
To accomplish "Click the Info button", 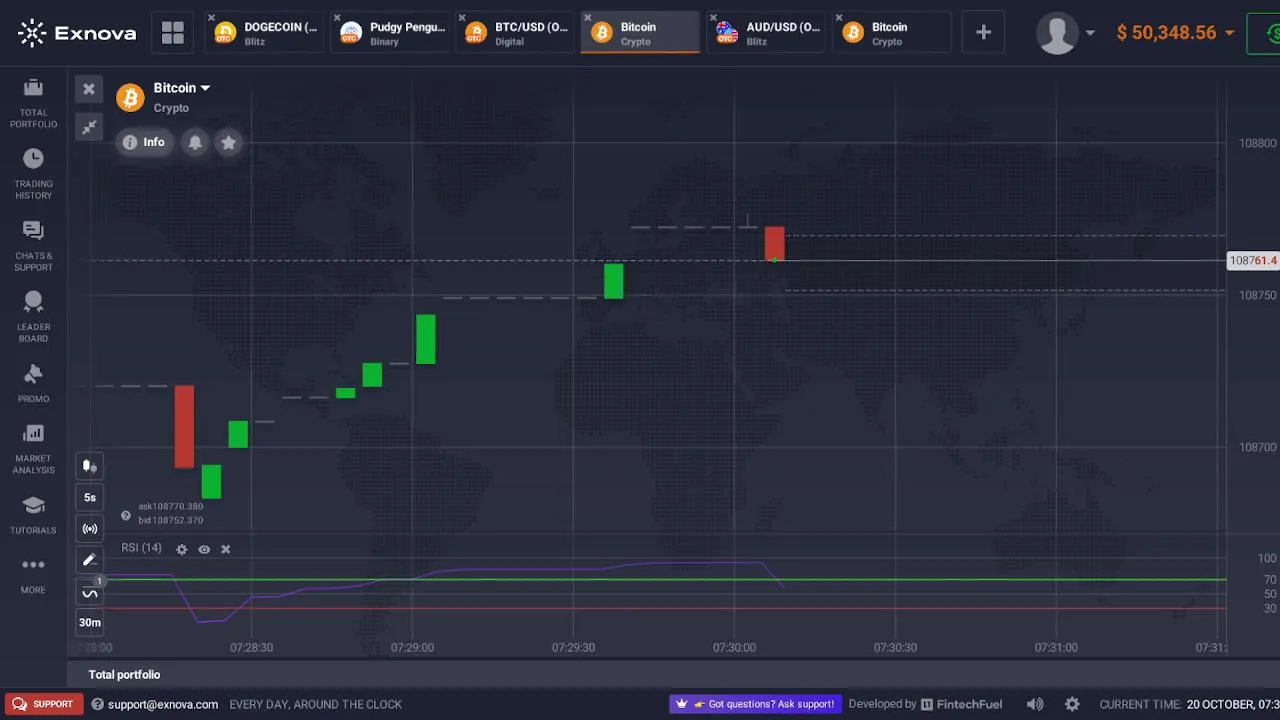I will coord(143,142).
